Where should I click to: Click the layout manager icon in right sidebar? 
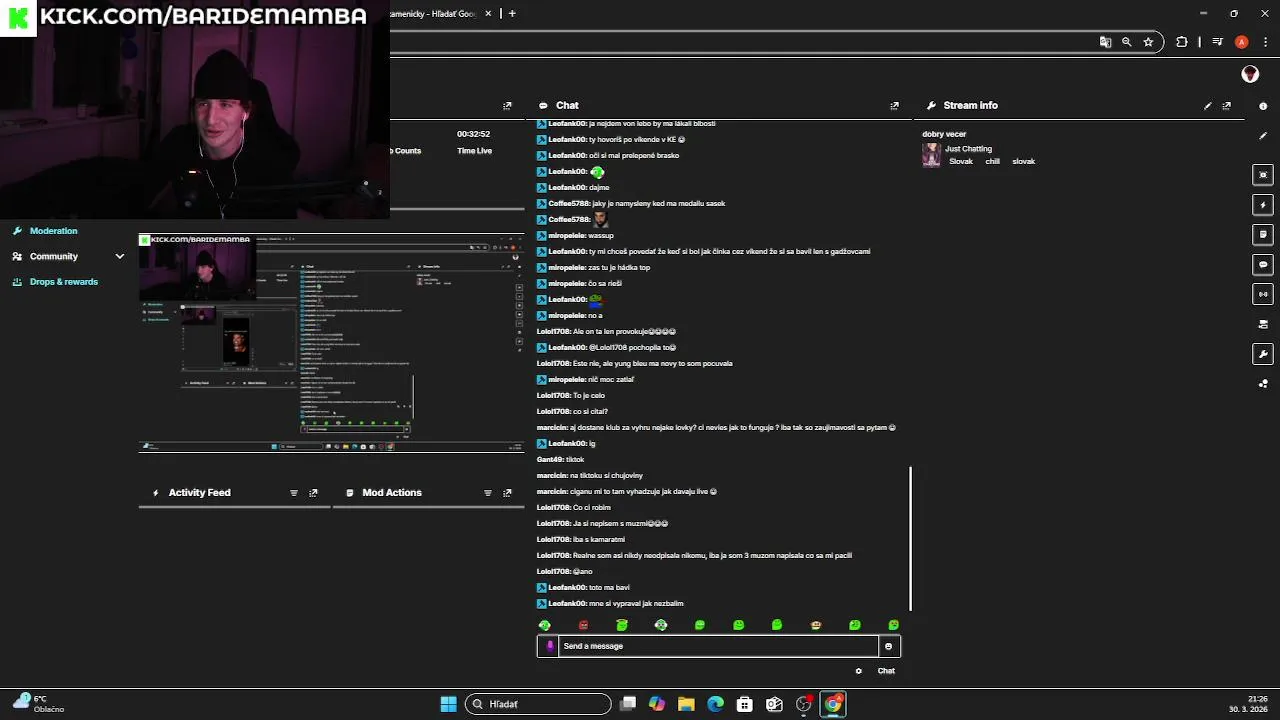(1263, 324)
